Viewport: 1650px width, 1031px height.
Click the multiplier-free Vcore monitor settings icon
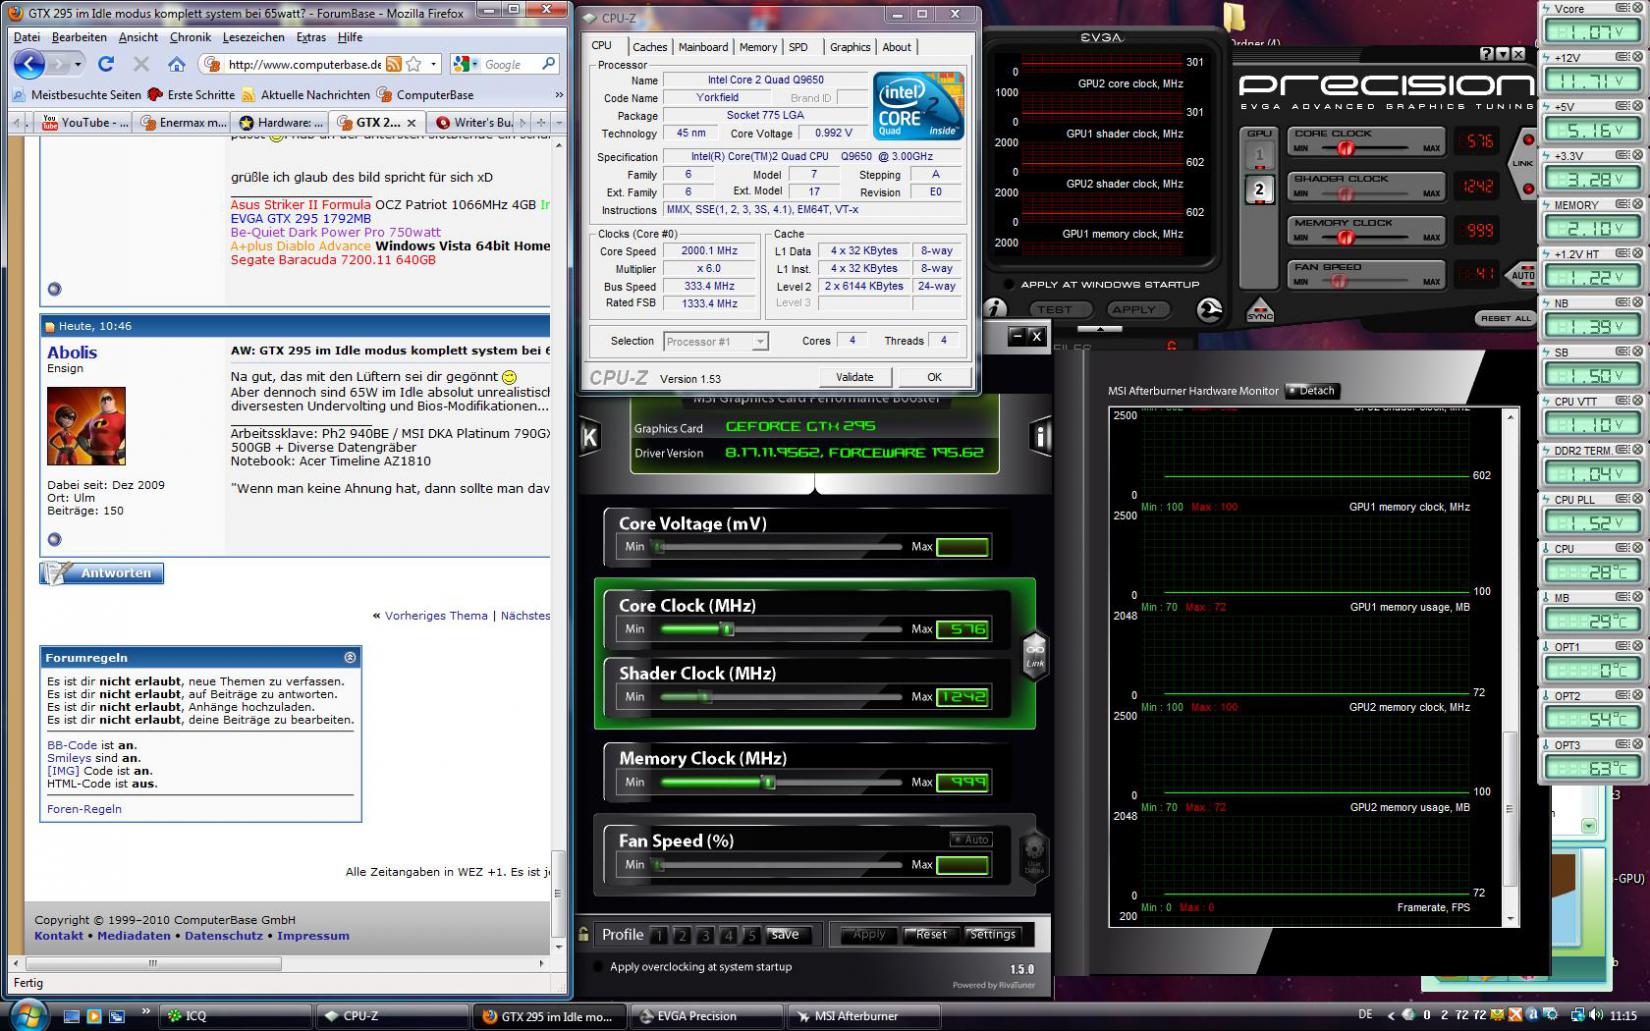pyautogui.click(x=1624, y=9)
